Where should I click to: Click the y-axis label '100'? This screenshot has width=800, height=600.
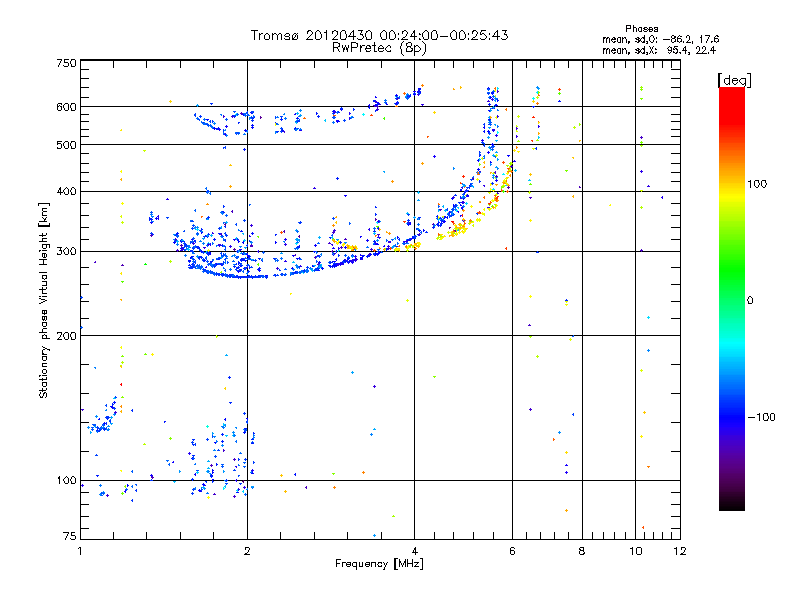[x=66, y=480]
